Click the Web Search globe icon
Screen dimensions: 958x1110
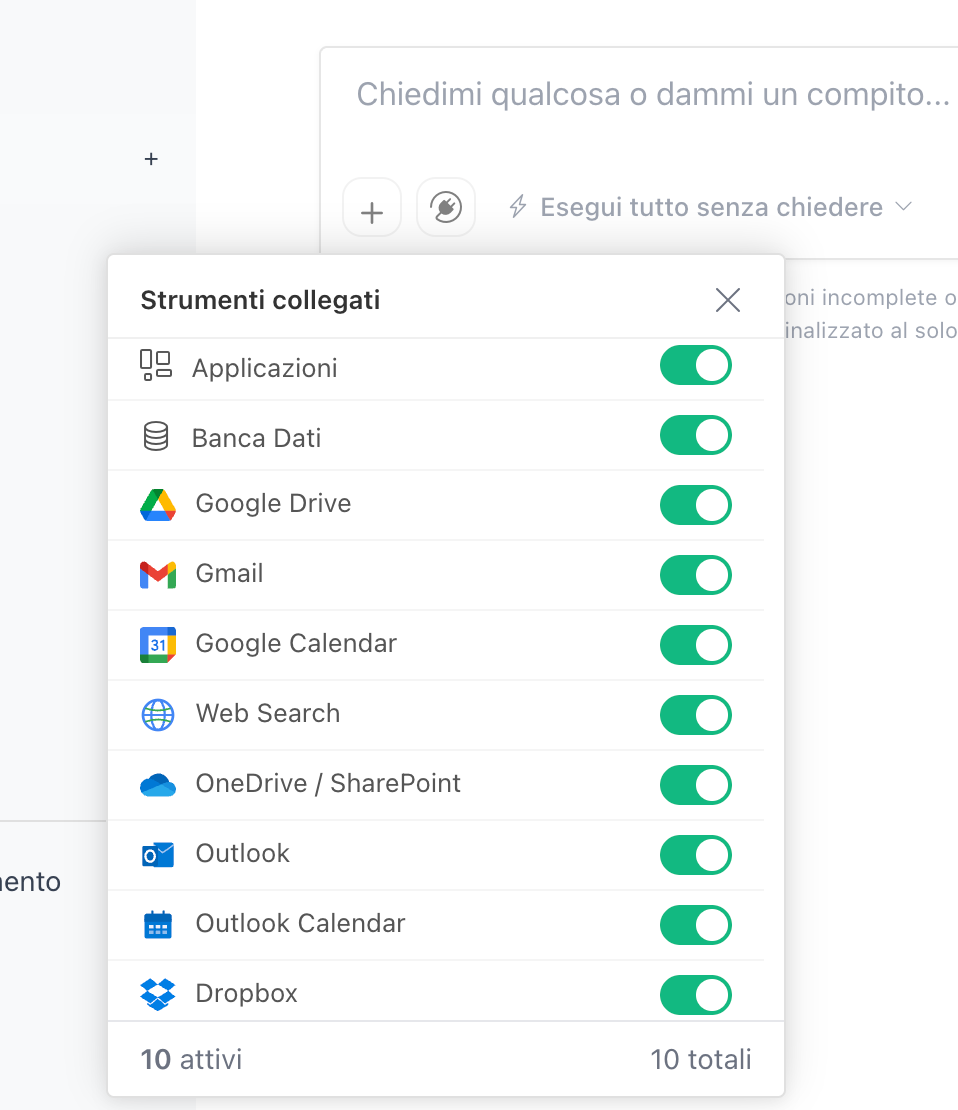pos(158,715)
